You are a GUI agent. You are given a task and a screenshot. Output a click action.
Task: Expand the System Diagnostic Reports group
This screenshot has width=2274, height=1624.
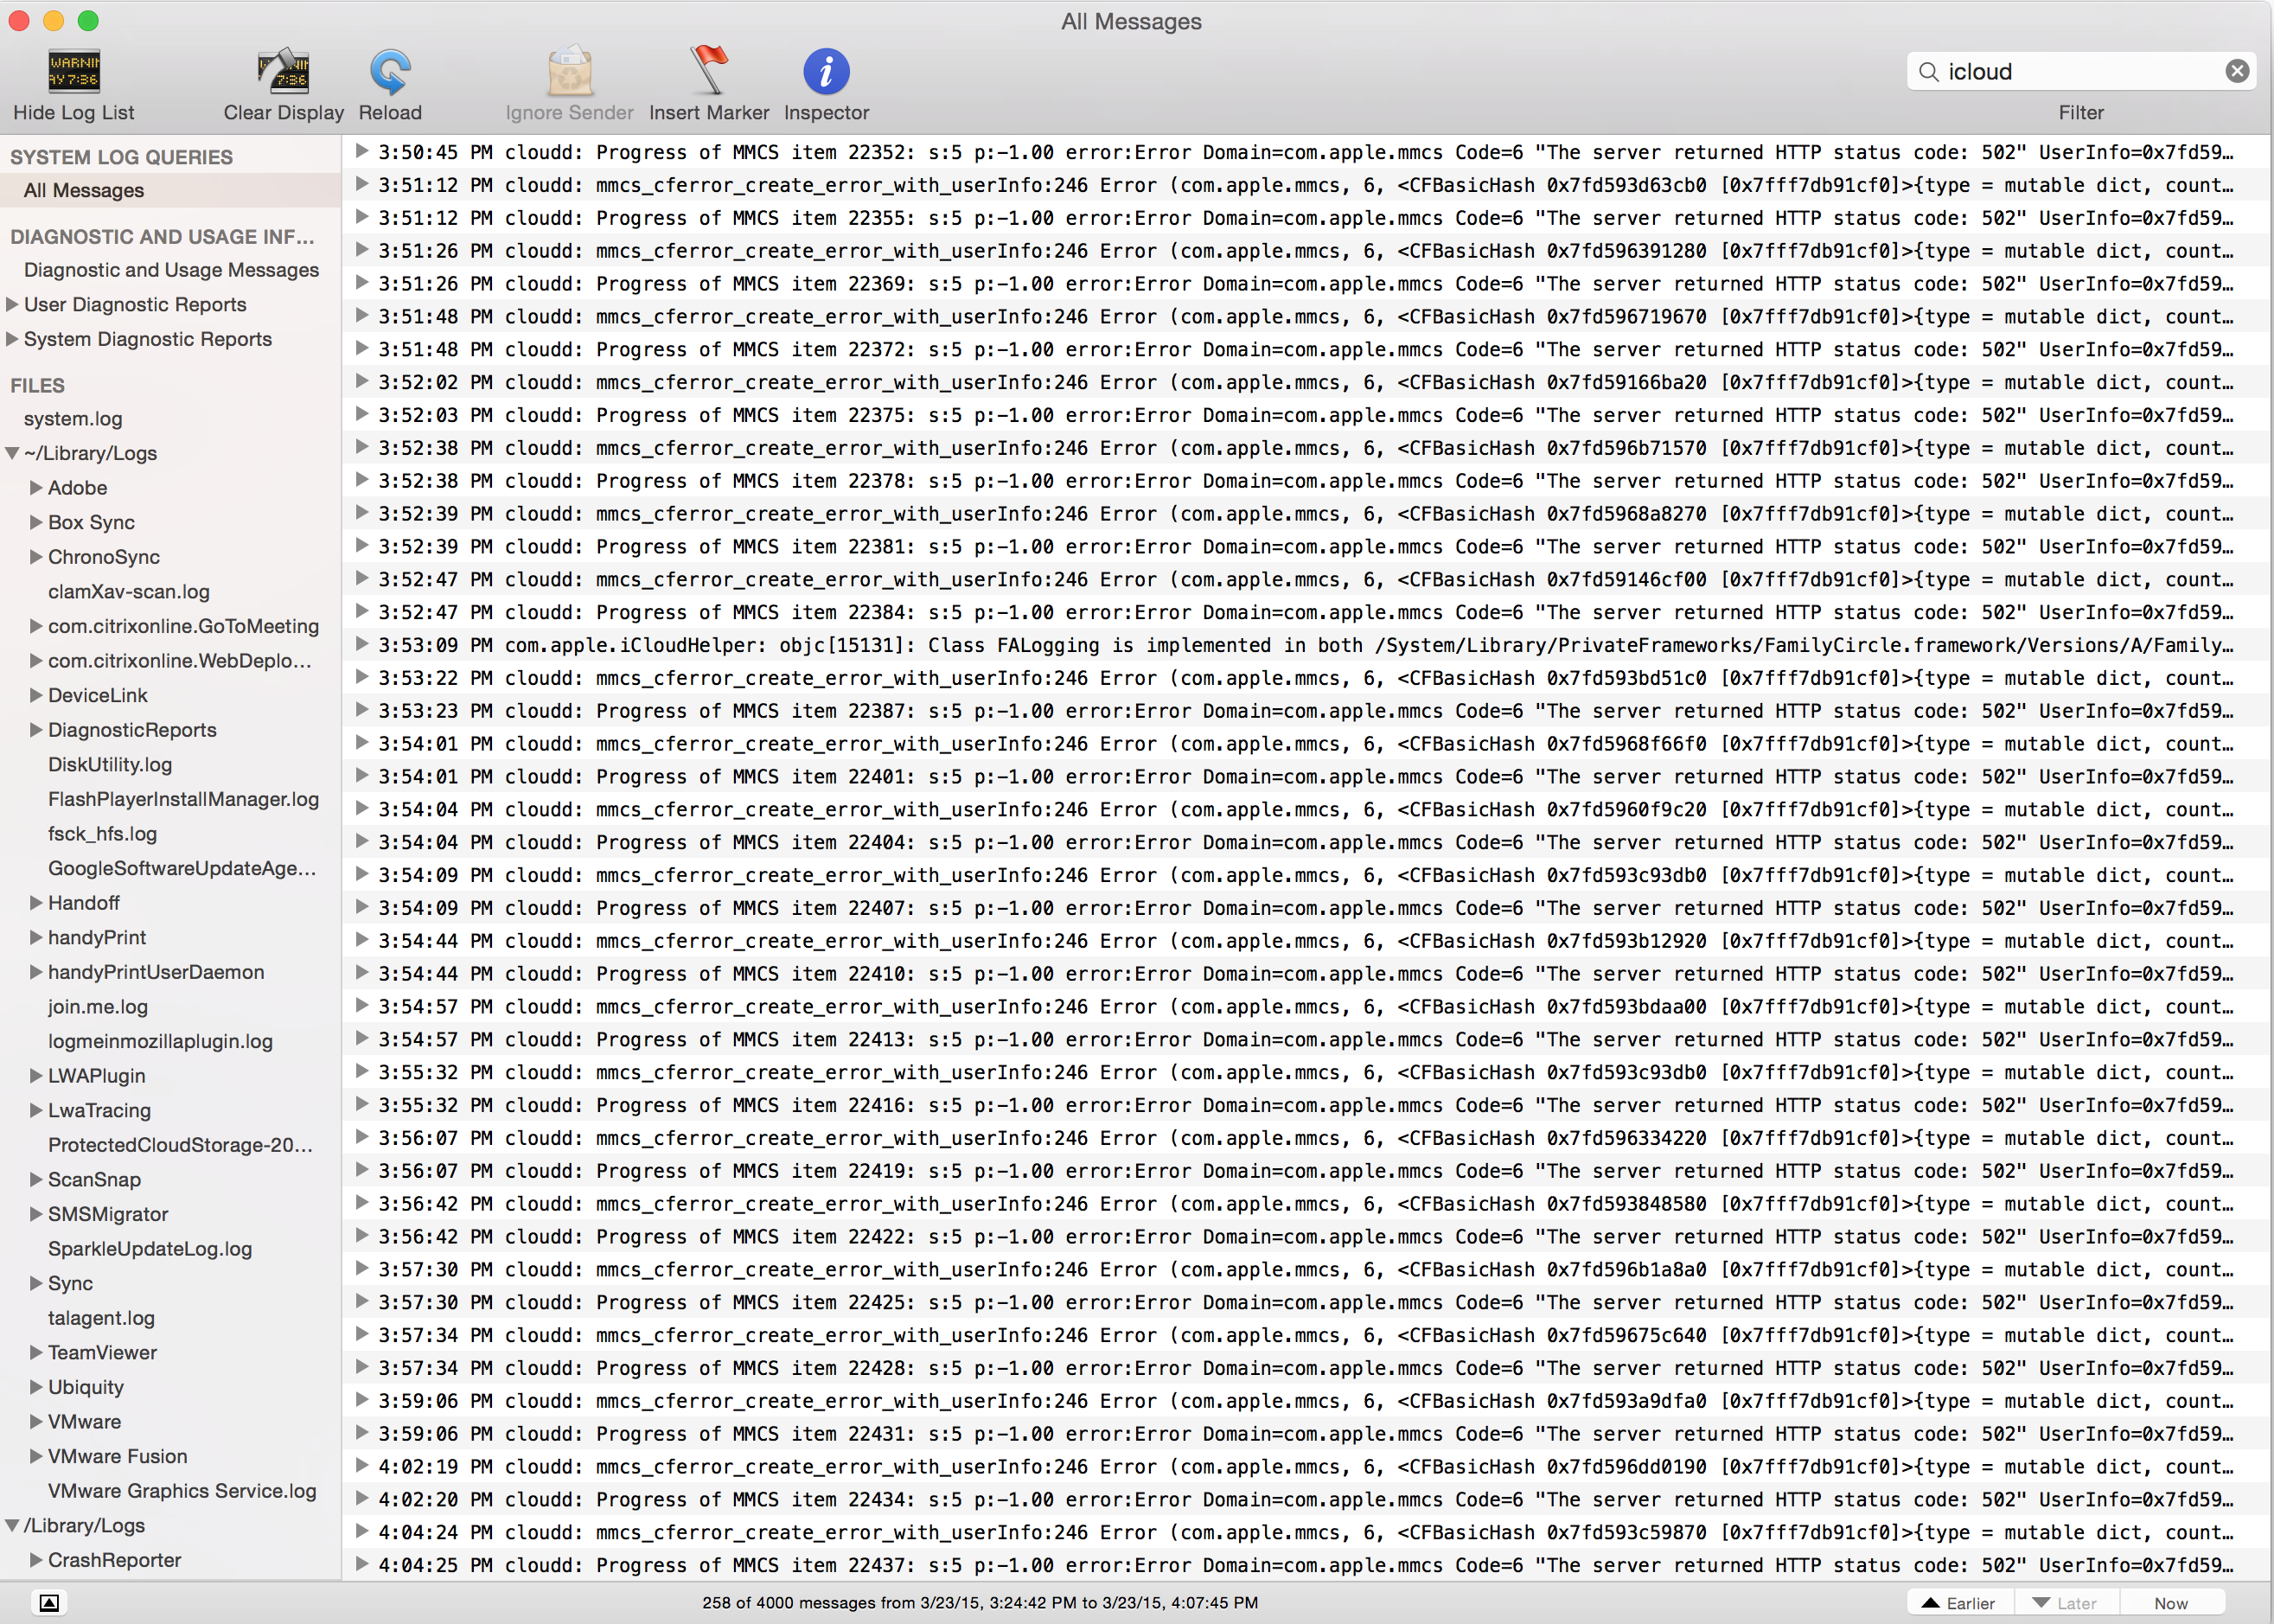coord(12,339)
